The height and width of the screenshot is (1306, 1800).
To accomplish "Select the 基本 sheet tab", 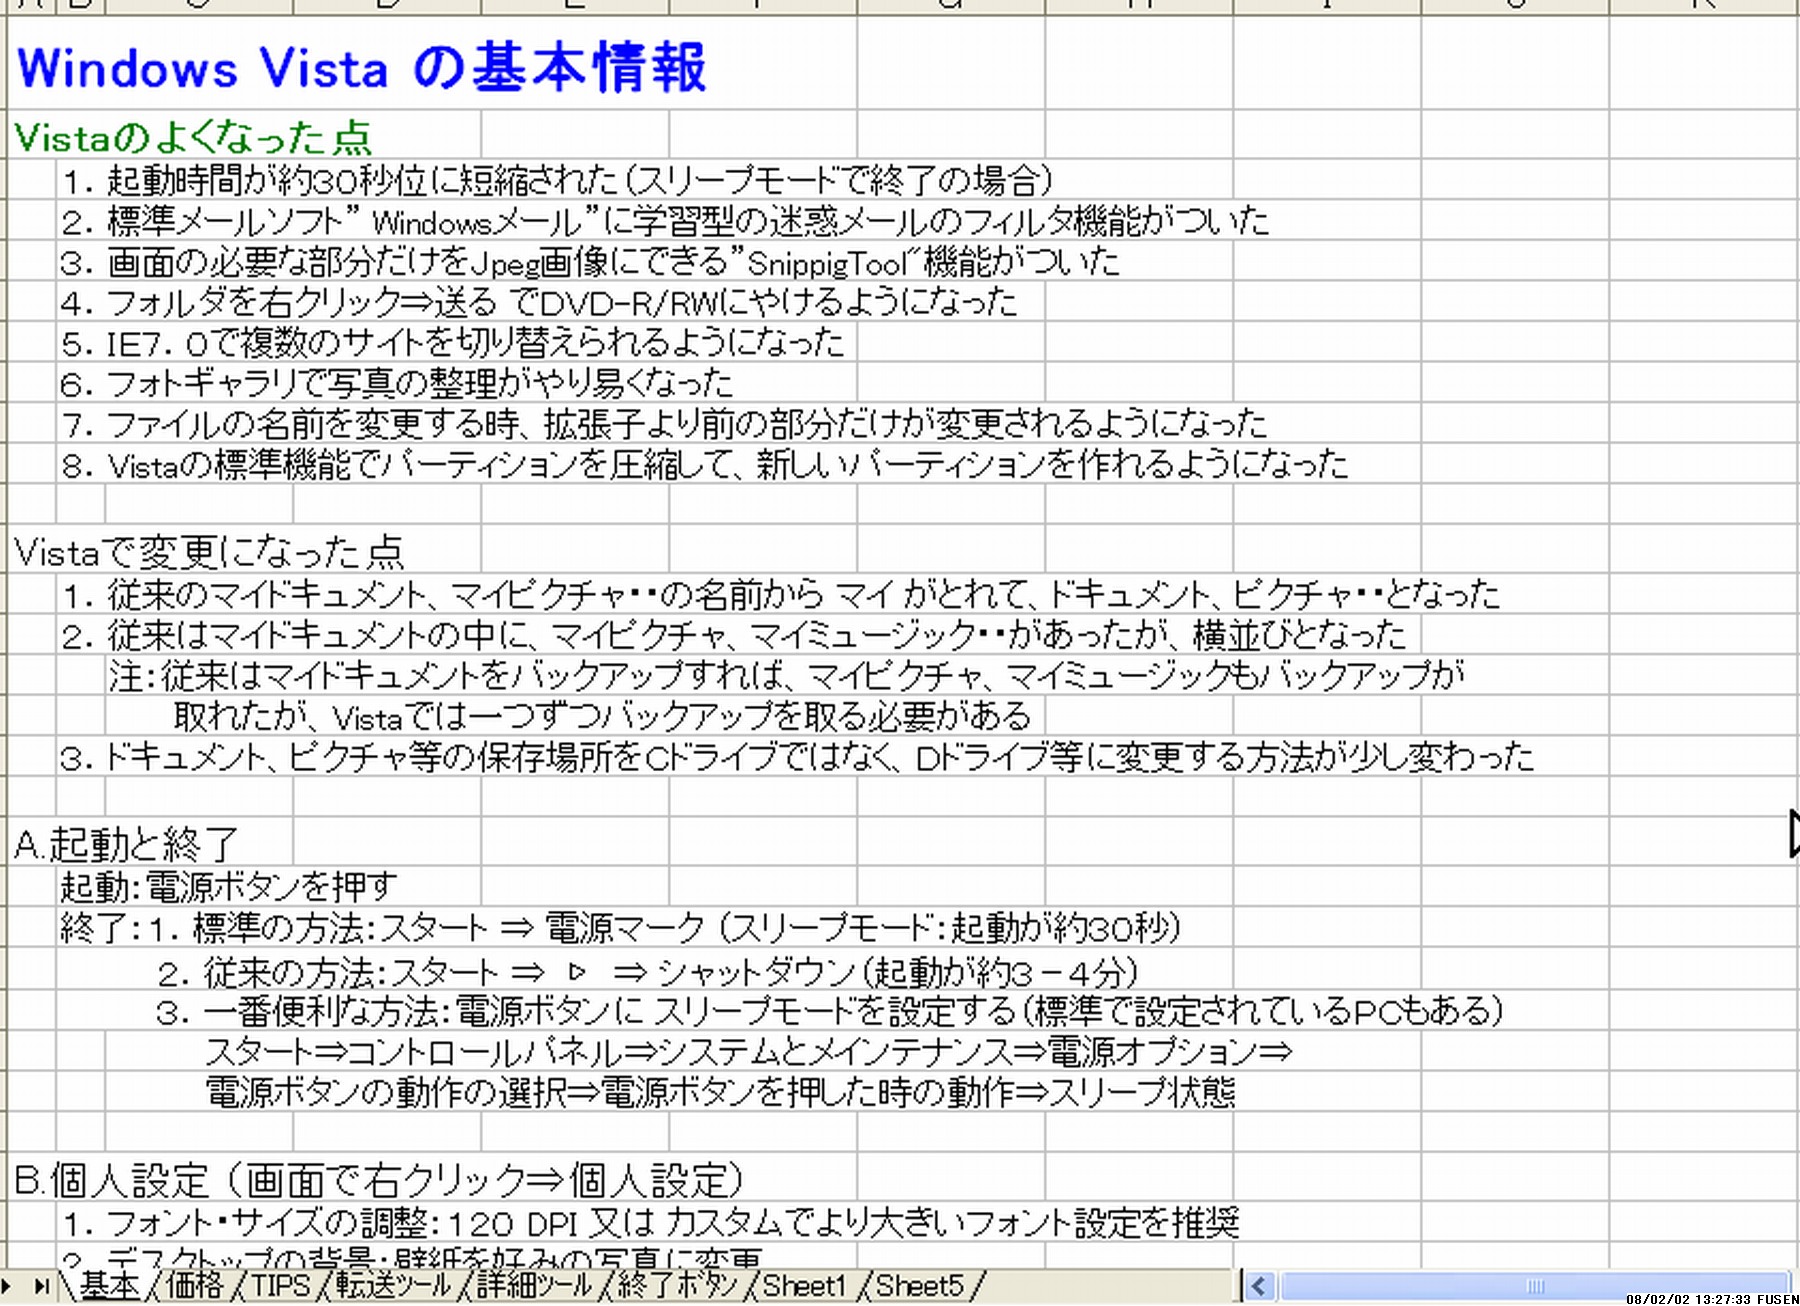I will pyautogui.click(x=108, y=1286).
